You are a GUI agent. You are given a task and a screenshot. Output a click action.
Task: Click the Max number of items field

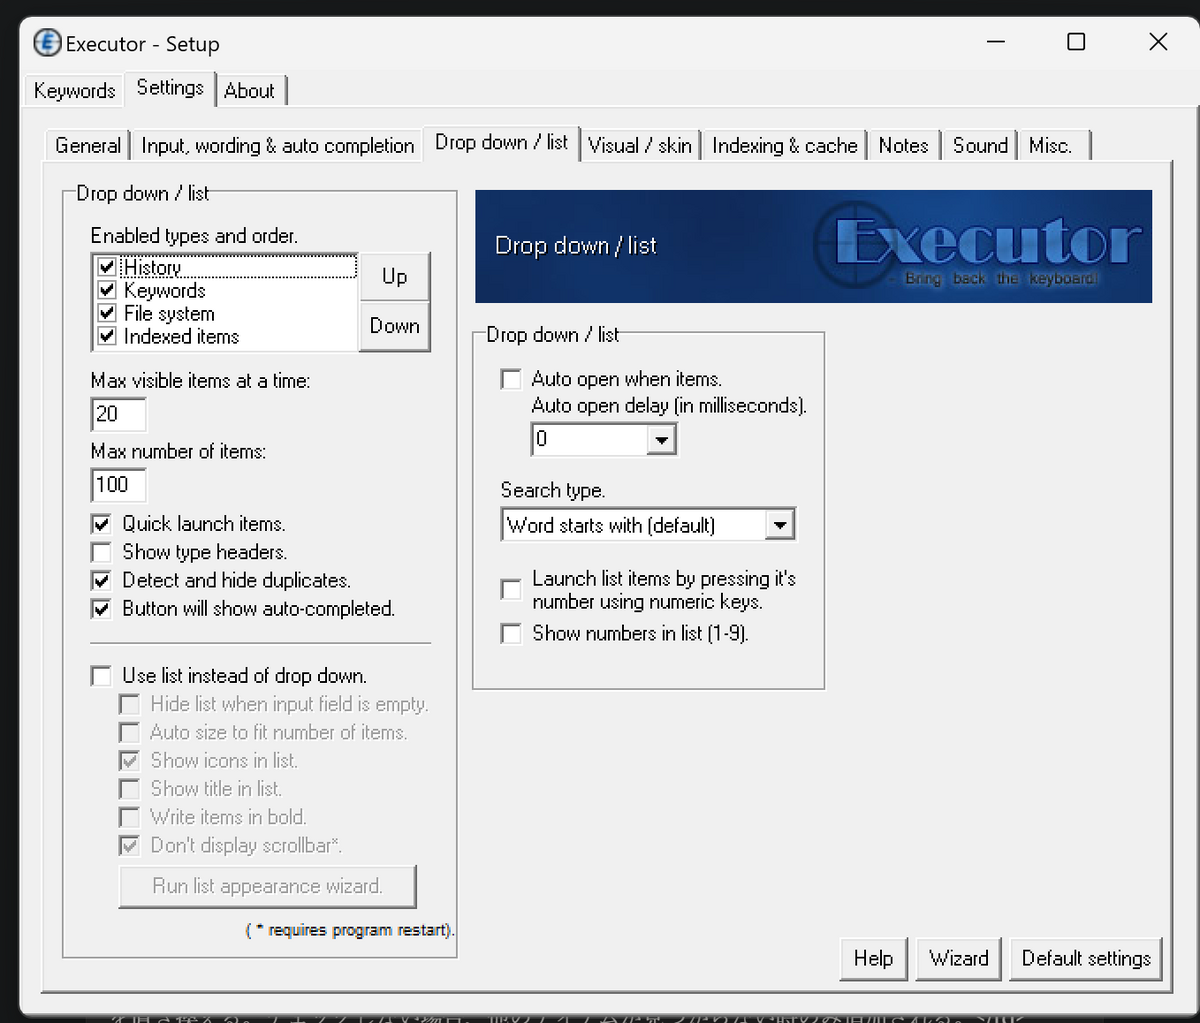pos(118,485)
